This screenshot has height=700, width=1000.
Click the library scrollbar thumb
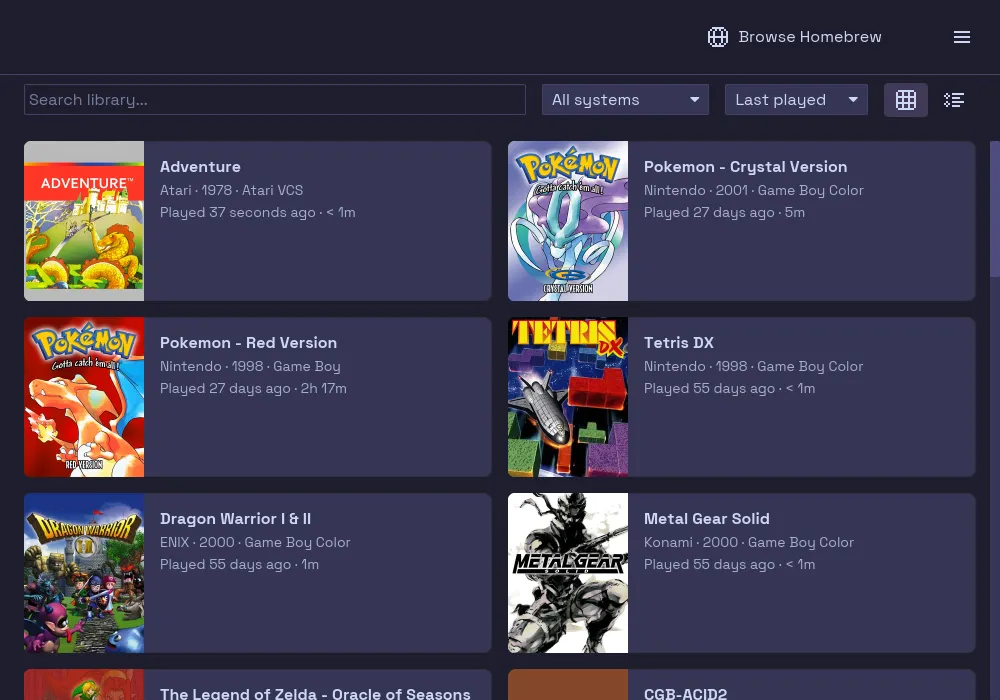click(994, 209)
